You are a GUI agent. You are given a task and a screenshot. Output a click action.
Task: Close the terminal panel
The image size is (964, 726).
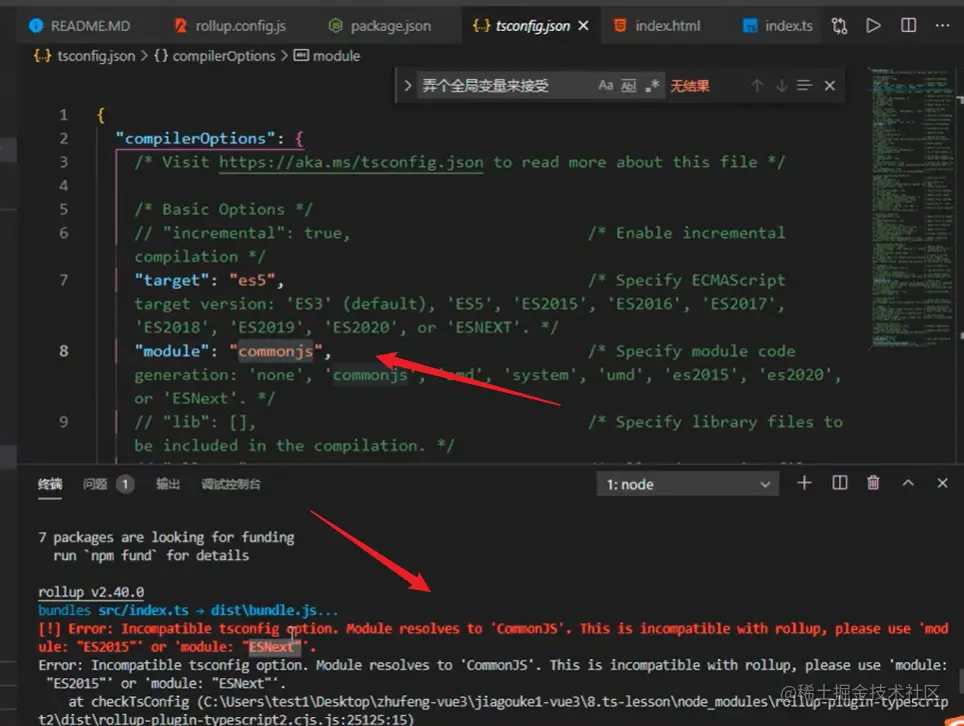pyautogui.click(x=942, y=483)
